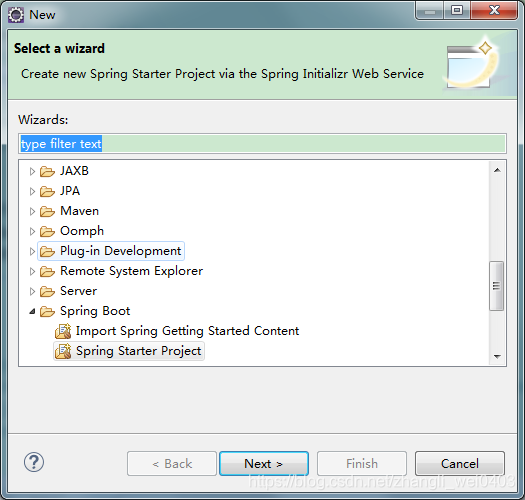
Task: Click the scrollbar up arrow
Action: [x=497, y=170]
